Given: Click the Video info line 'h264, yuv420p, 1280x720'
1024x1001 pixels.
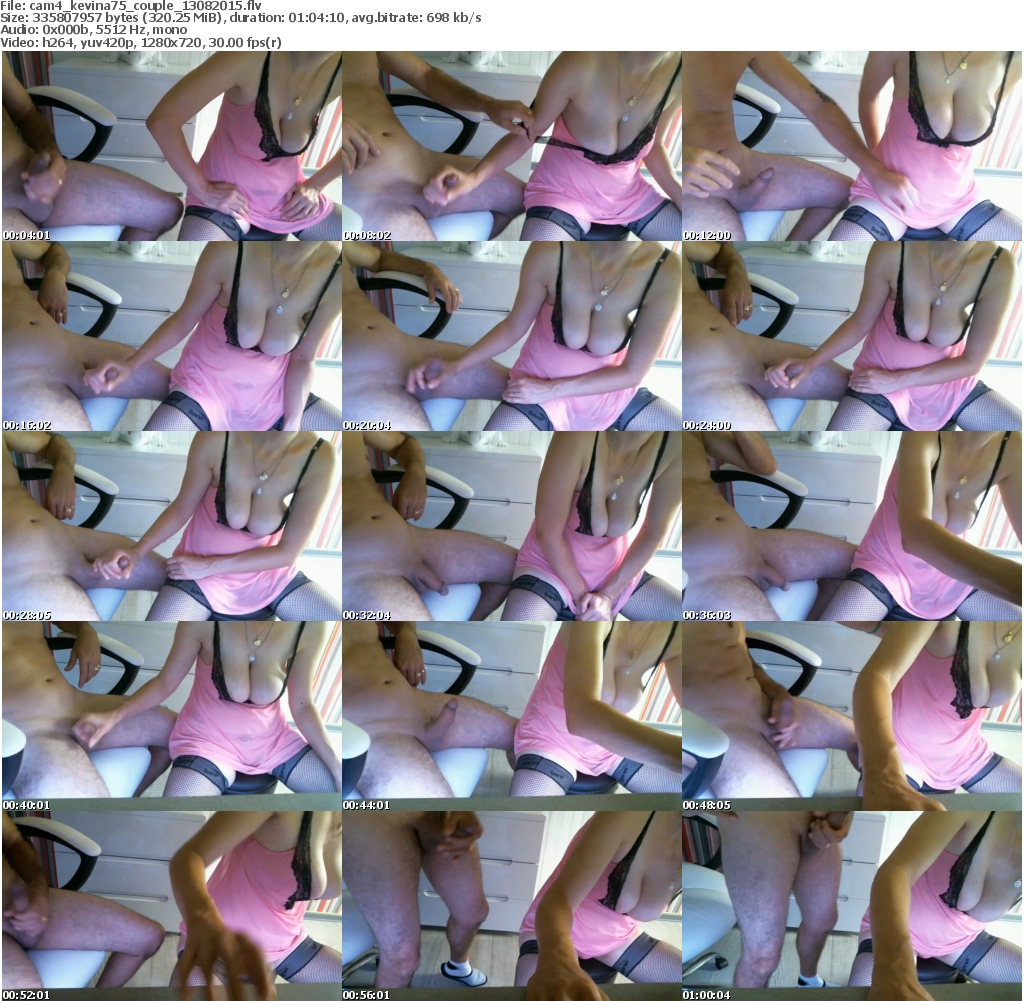Looking at the screenshot, I should click(141, 42).
